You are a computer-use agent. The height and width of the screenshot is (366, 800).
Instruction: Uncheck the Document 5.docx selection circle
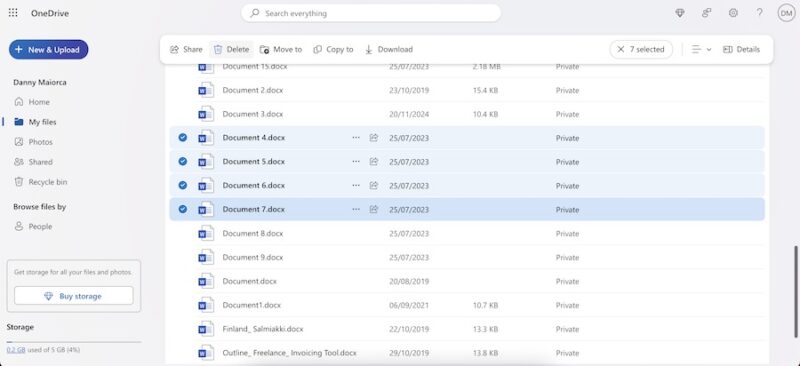(x=183, y=161)
